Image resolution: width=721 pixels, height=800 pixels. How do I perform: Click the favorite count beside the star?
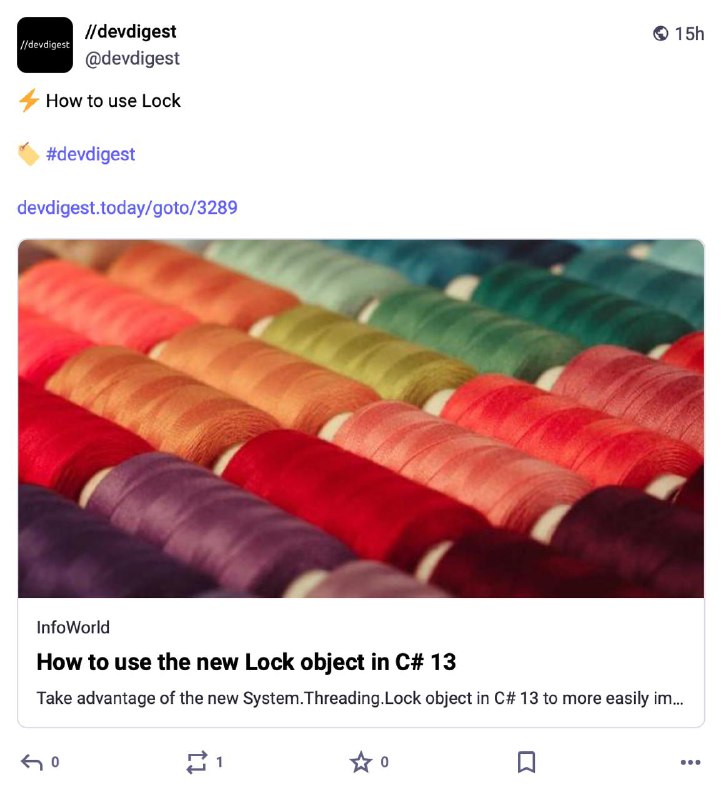point(384,762)
